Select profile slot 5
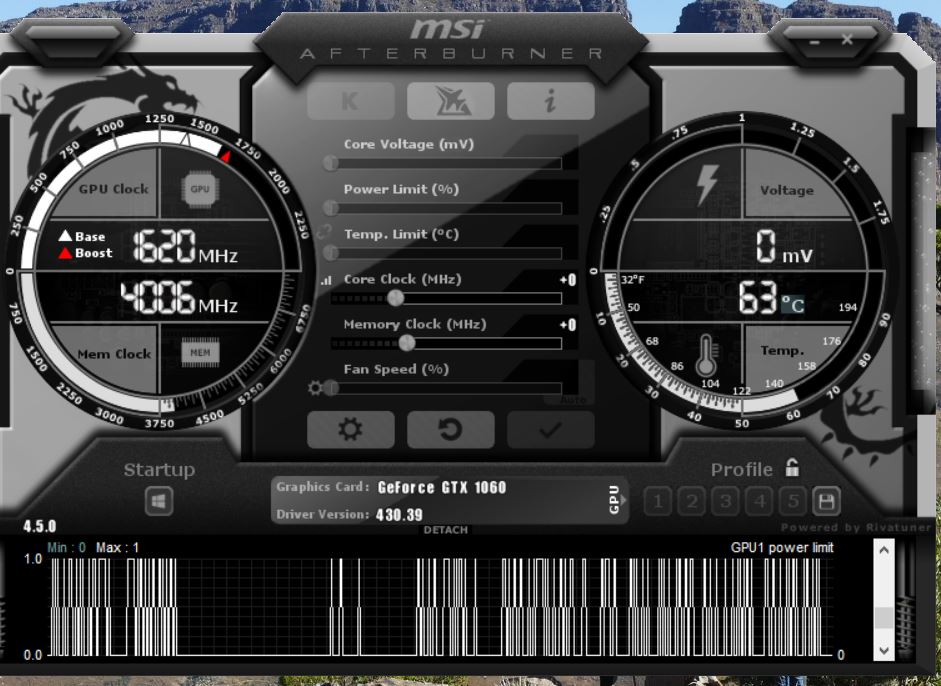Screen dimensions: 941x686 click(x=793, y=501)
